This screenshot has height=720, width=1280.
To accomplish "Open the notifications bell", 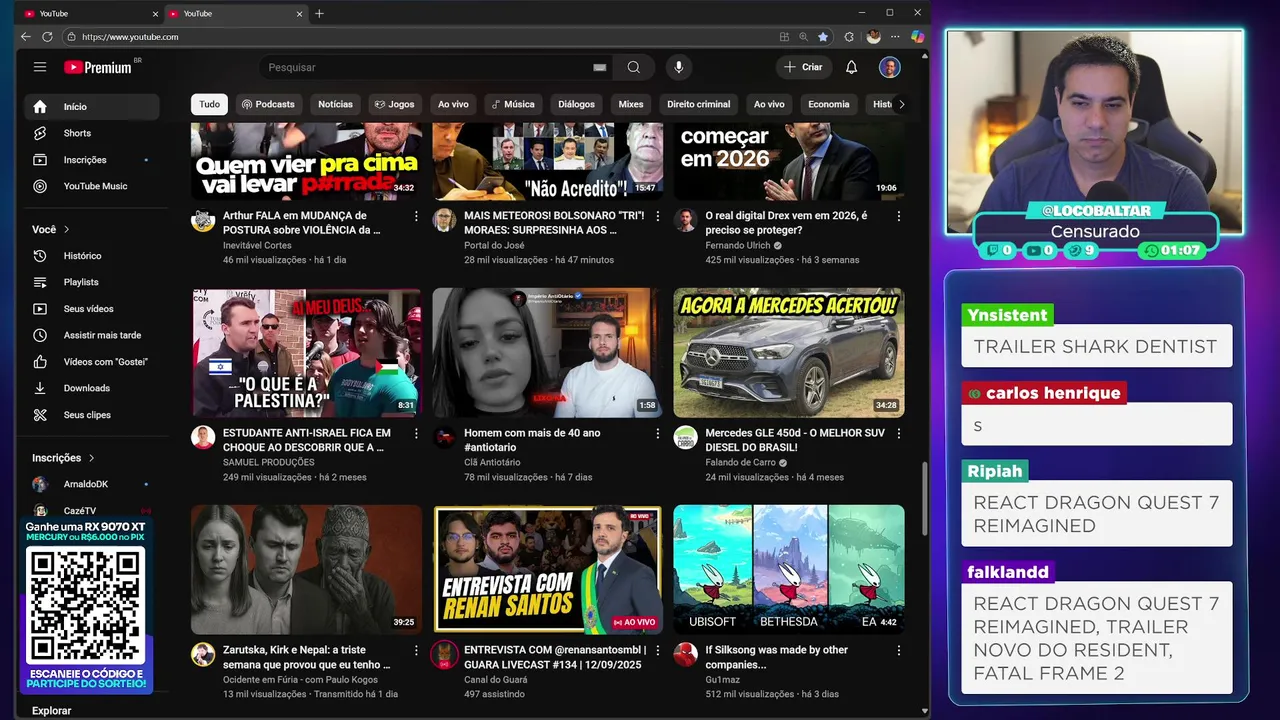I will click(851, 67).
